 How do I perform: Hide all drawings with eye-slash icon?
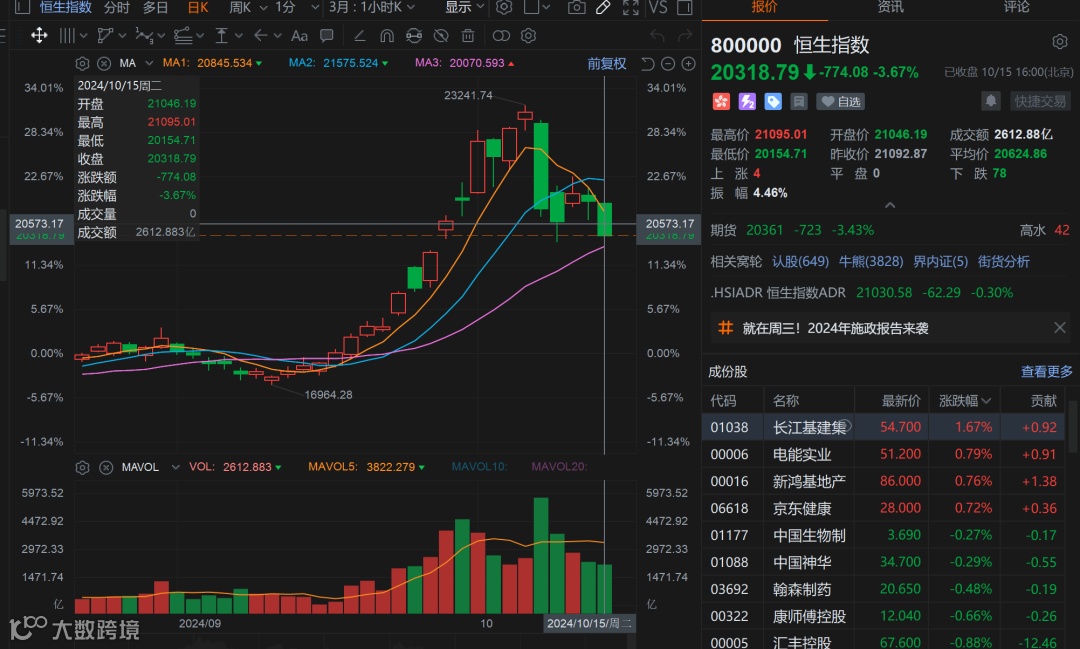coord(441,36)
